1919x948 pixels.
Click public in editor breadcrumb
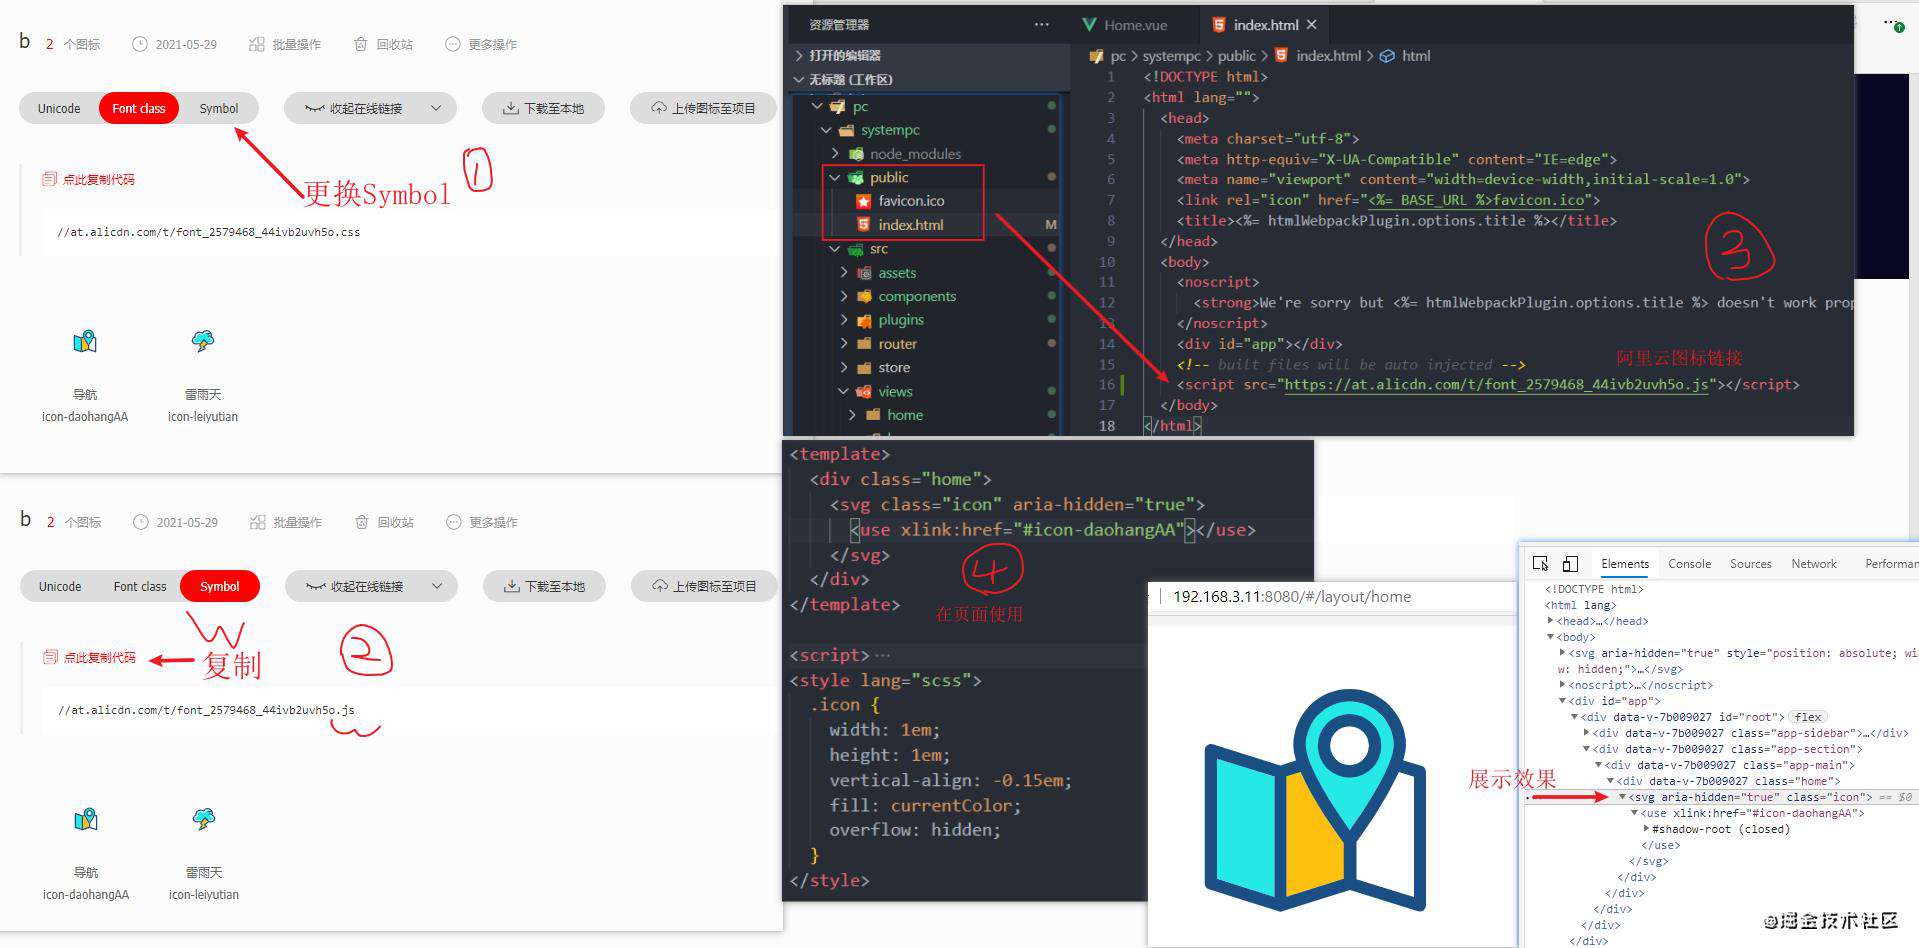[1236, 56]
